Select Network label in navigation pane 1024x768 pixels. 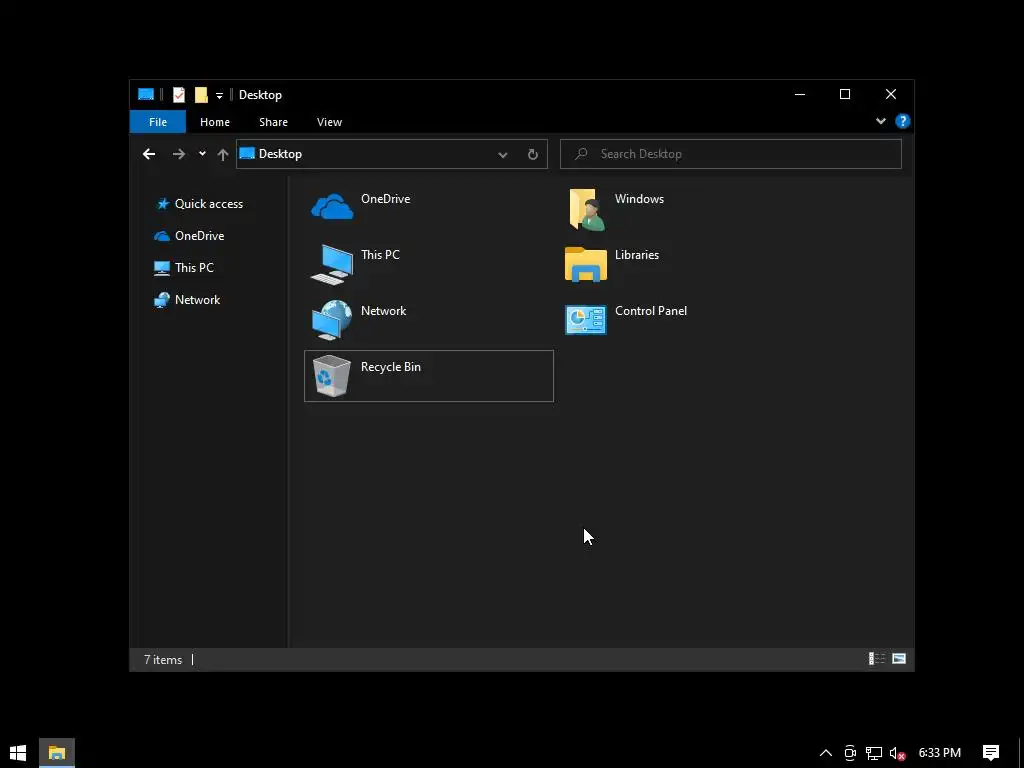197,300
